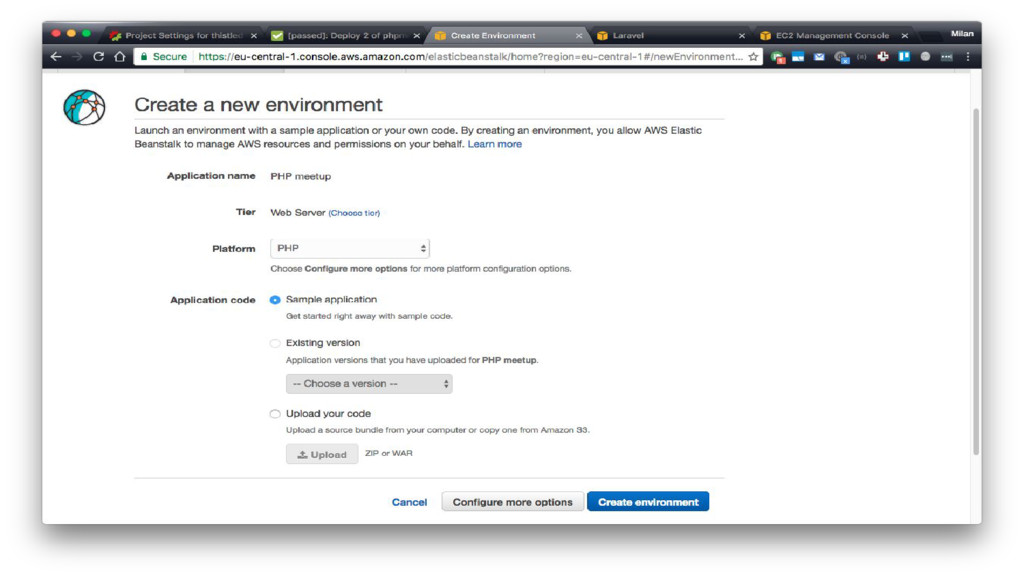The width and height of the screenshot is (1024, 576).
Task: Click the dark extension icon with dots
Action: click(946, 57)
